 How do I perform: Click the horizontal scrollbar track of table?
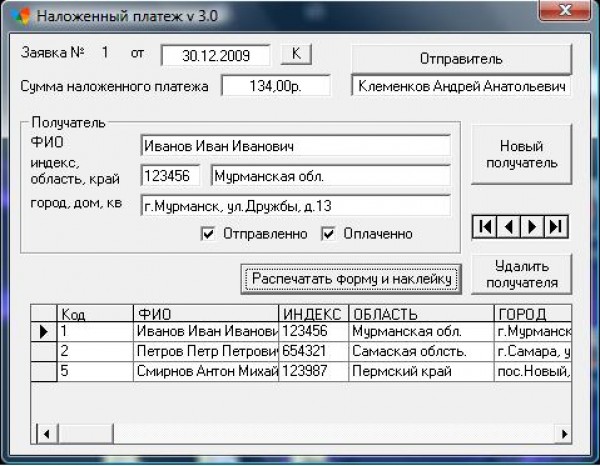click(300, 433)
